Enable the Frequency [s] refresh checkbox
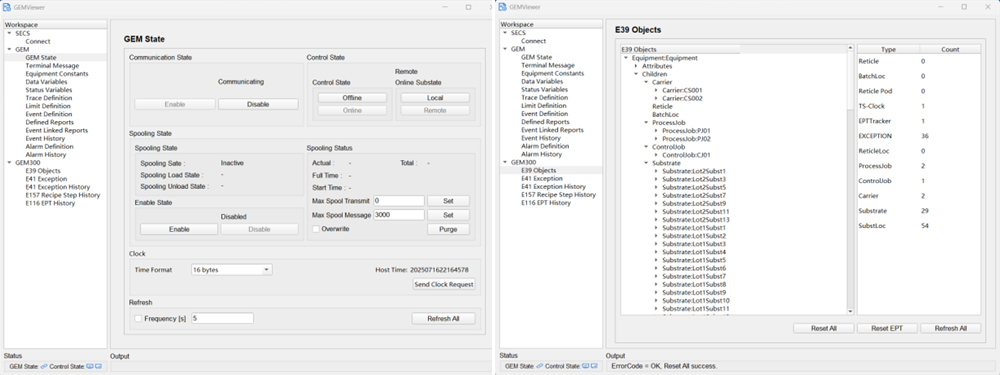The width and height of the screenshot is (1000, 375). point(138,318)
